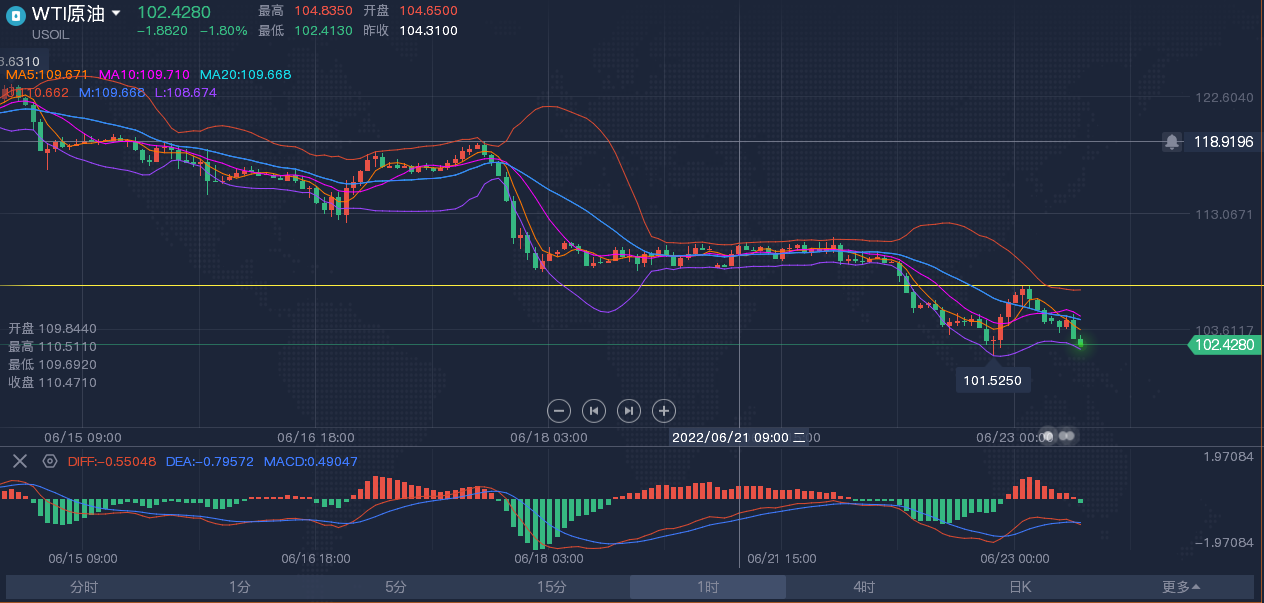Step to the previous candle
1264x603 pixels.
click(594, 410)
